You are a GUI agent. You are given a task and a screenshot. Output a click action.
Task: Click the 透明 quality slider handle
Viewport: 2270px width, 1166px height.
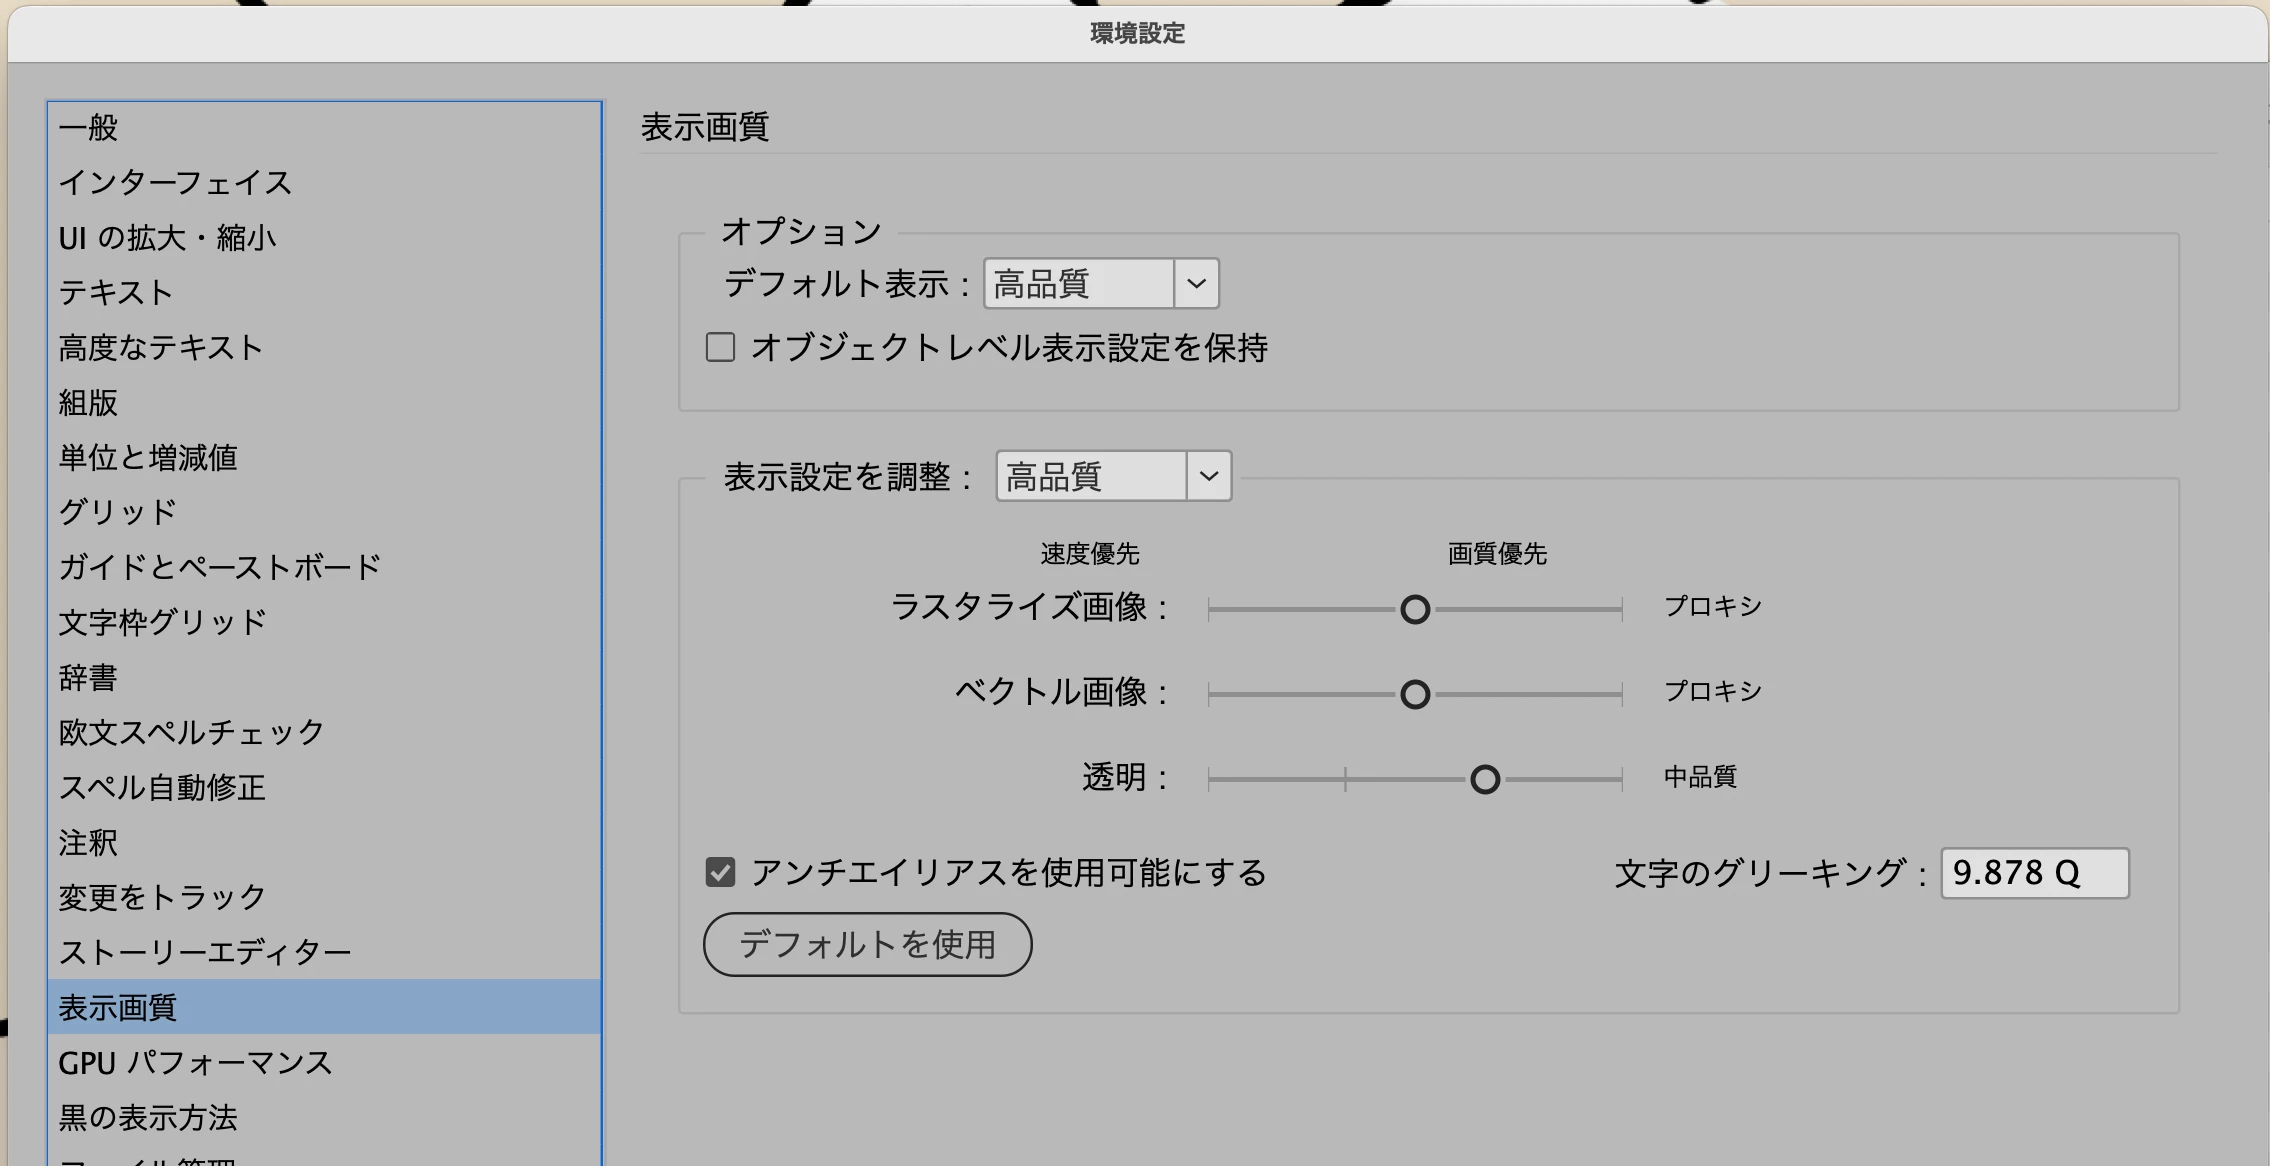pos(1485,779)
